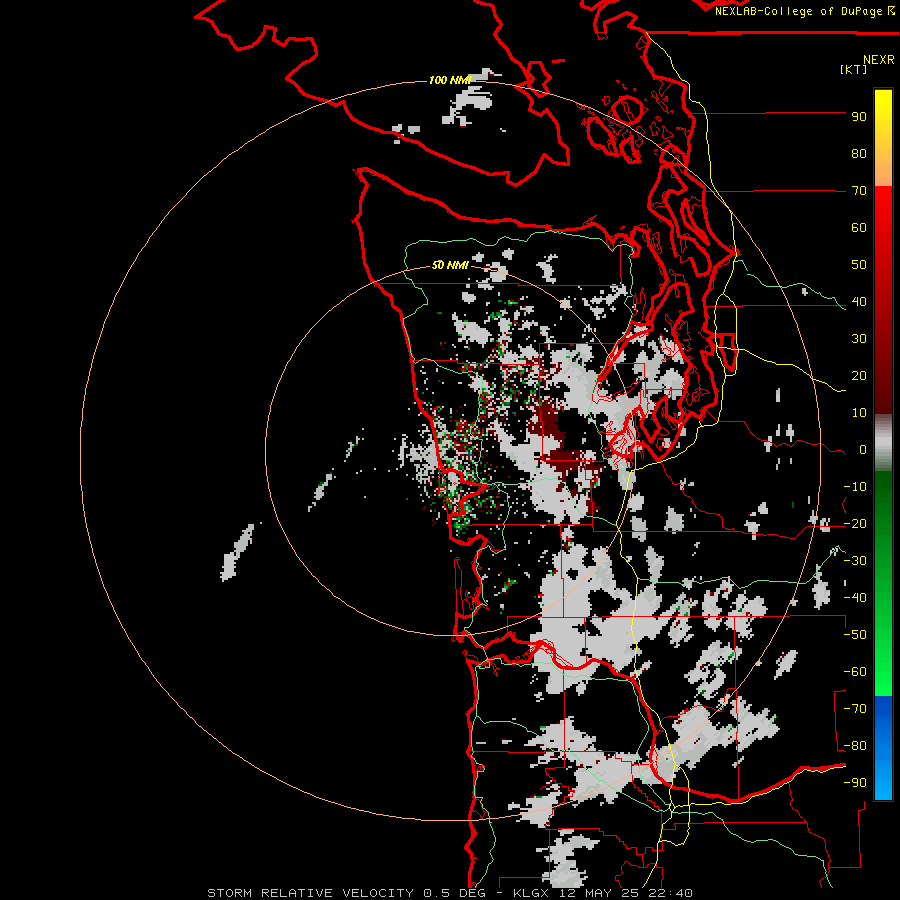Click the 0 knot scale label

[x=863, y=449]
